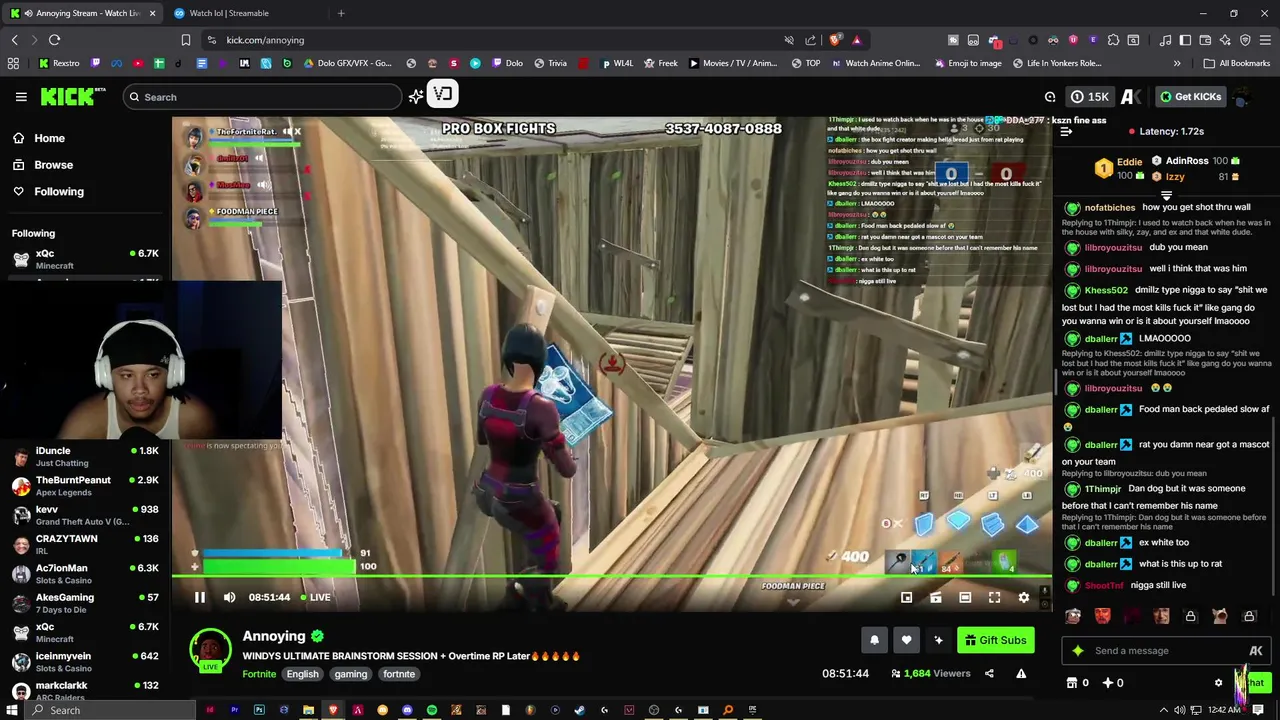The width and height of the screenshot is (1280, 720).
Task: Open the user profile avatar menu
Action: pos(1242,97)
